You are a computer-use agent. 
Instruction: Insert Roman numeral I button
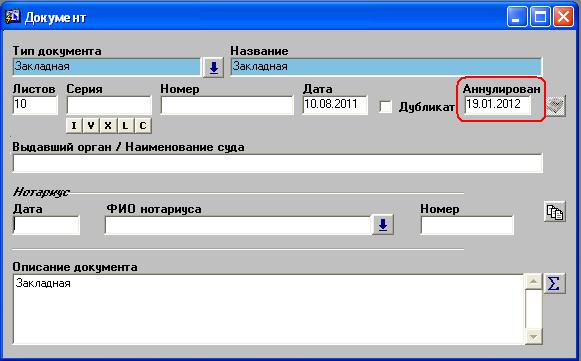[74, 126]
